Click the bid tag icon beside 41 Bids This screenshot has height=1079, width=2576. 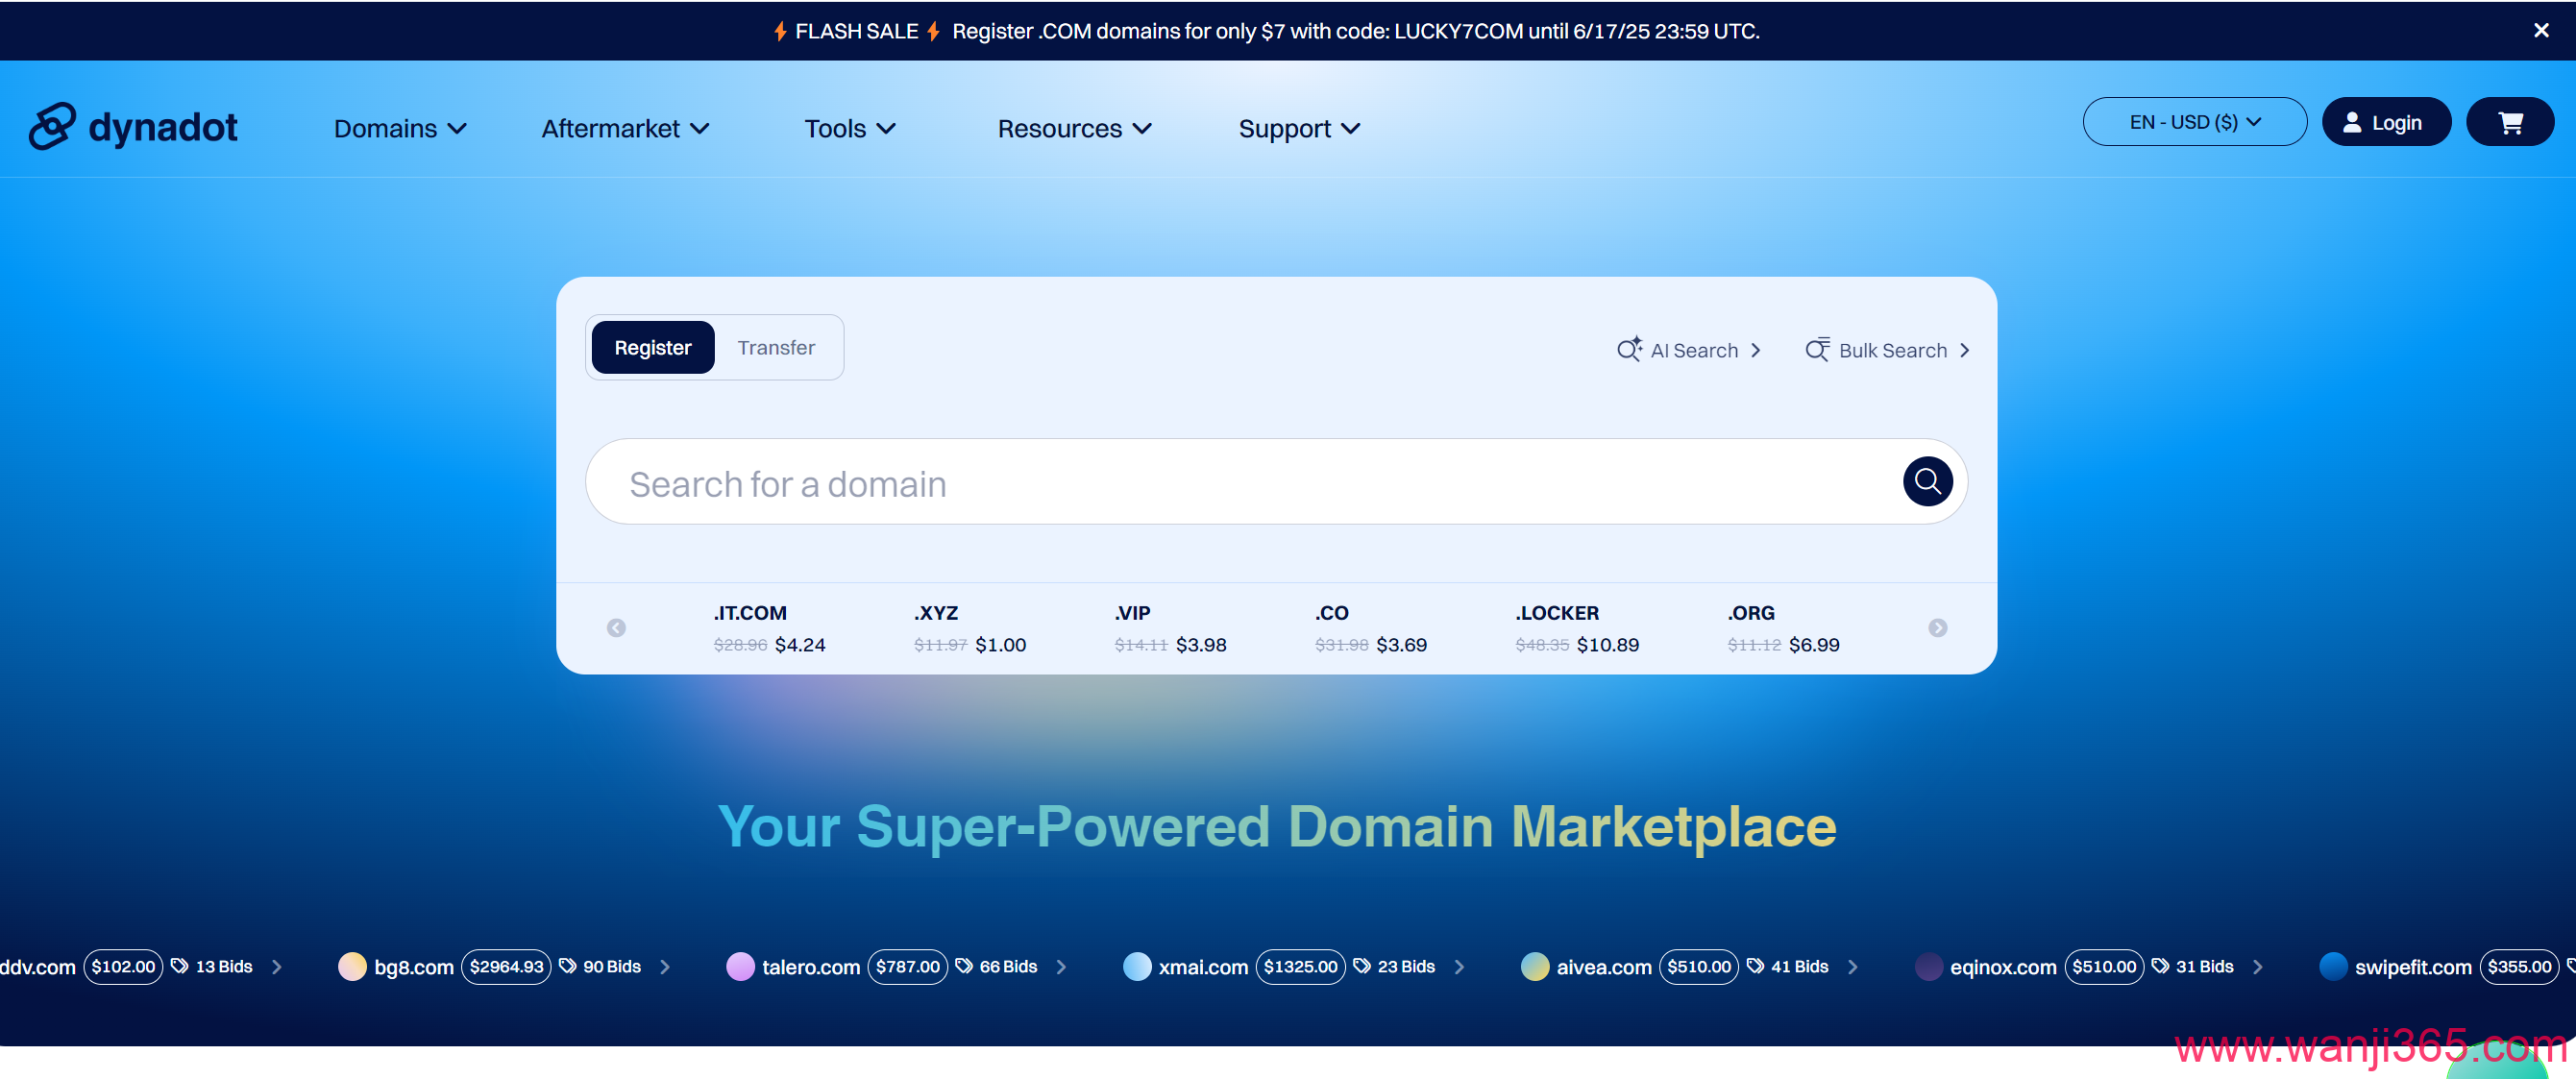click(1755, 966)
